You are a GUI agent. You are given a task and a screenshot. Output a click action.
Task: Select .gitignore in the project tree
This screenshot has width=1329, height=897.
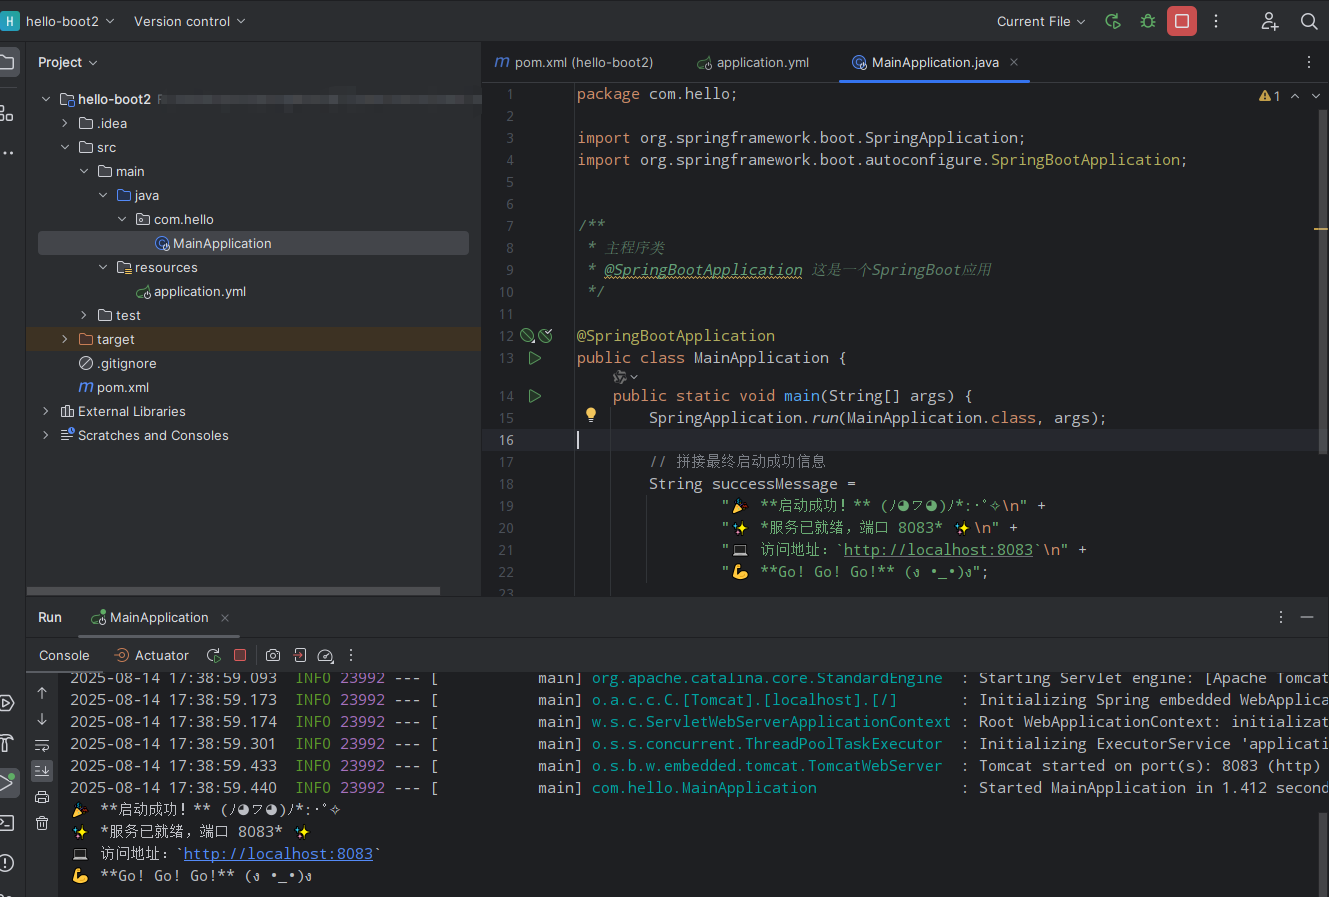(x=118, y=363)
